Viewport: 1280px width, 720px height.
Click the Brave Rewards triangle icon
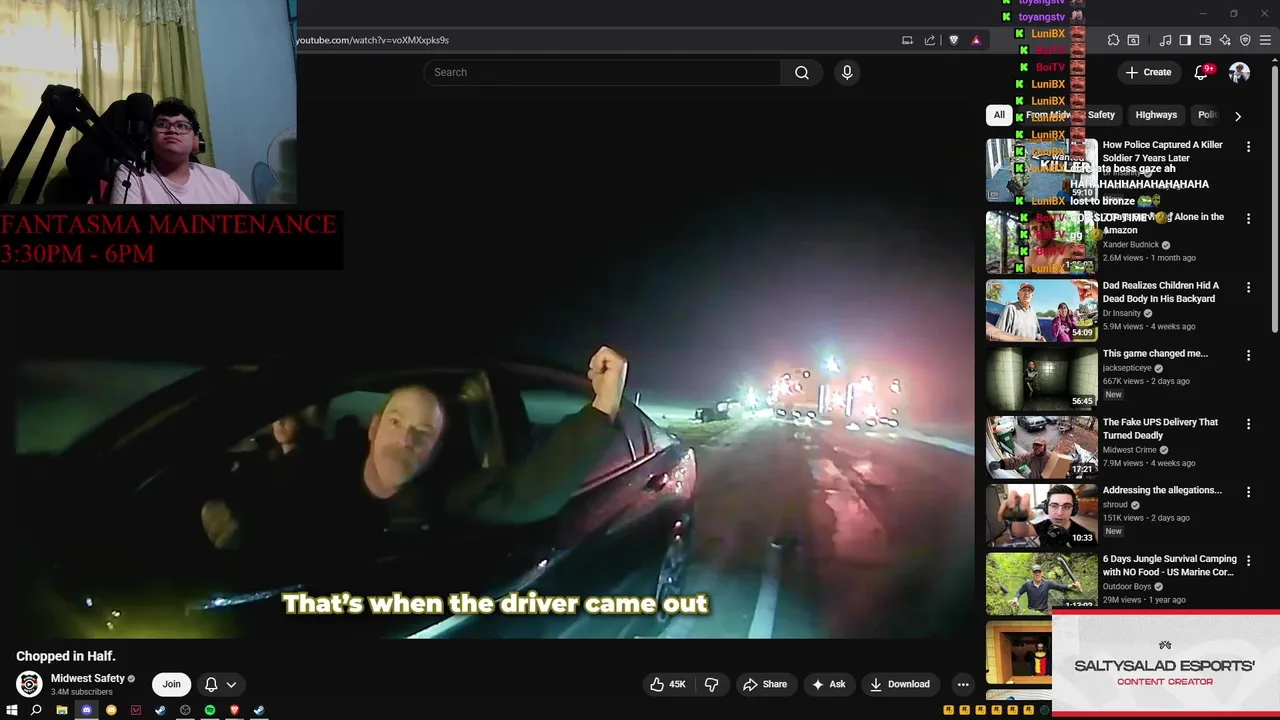pyautogui.click(x=976, y=40)
